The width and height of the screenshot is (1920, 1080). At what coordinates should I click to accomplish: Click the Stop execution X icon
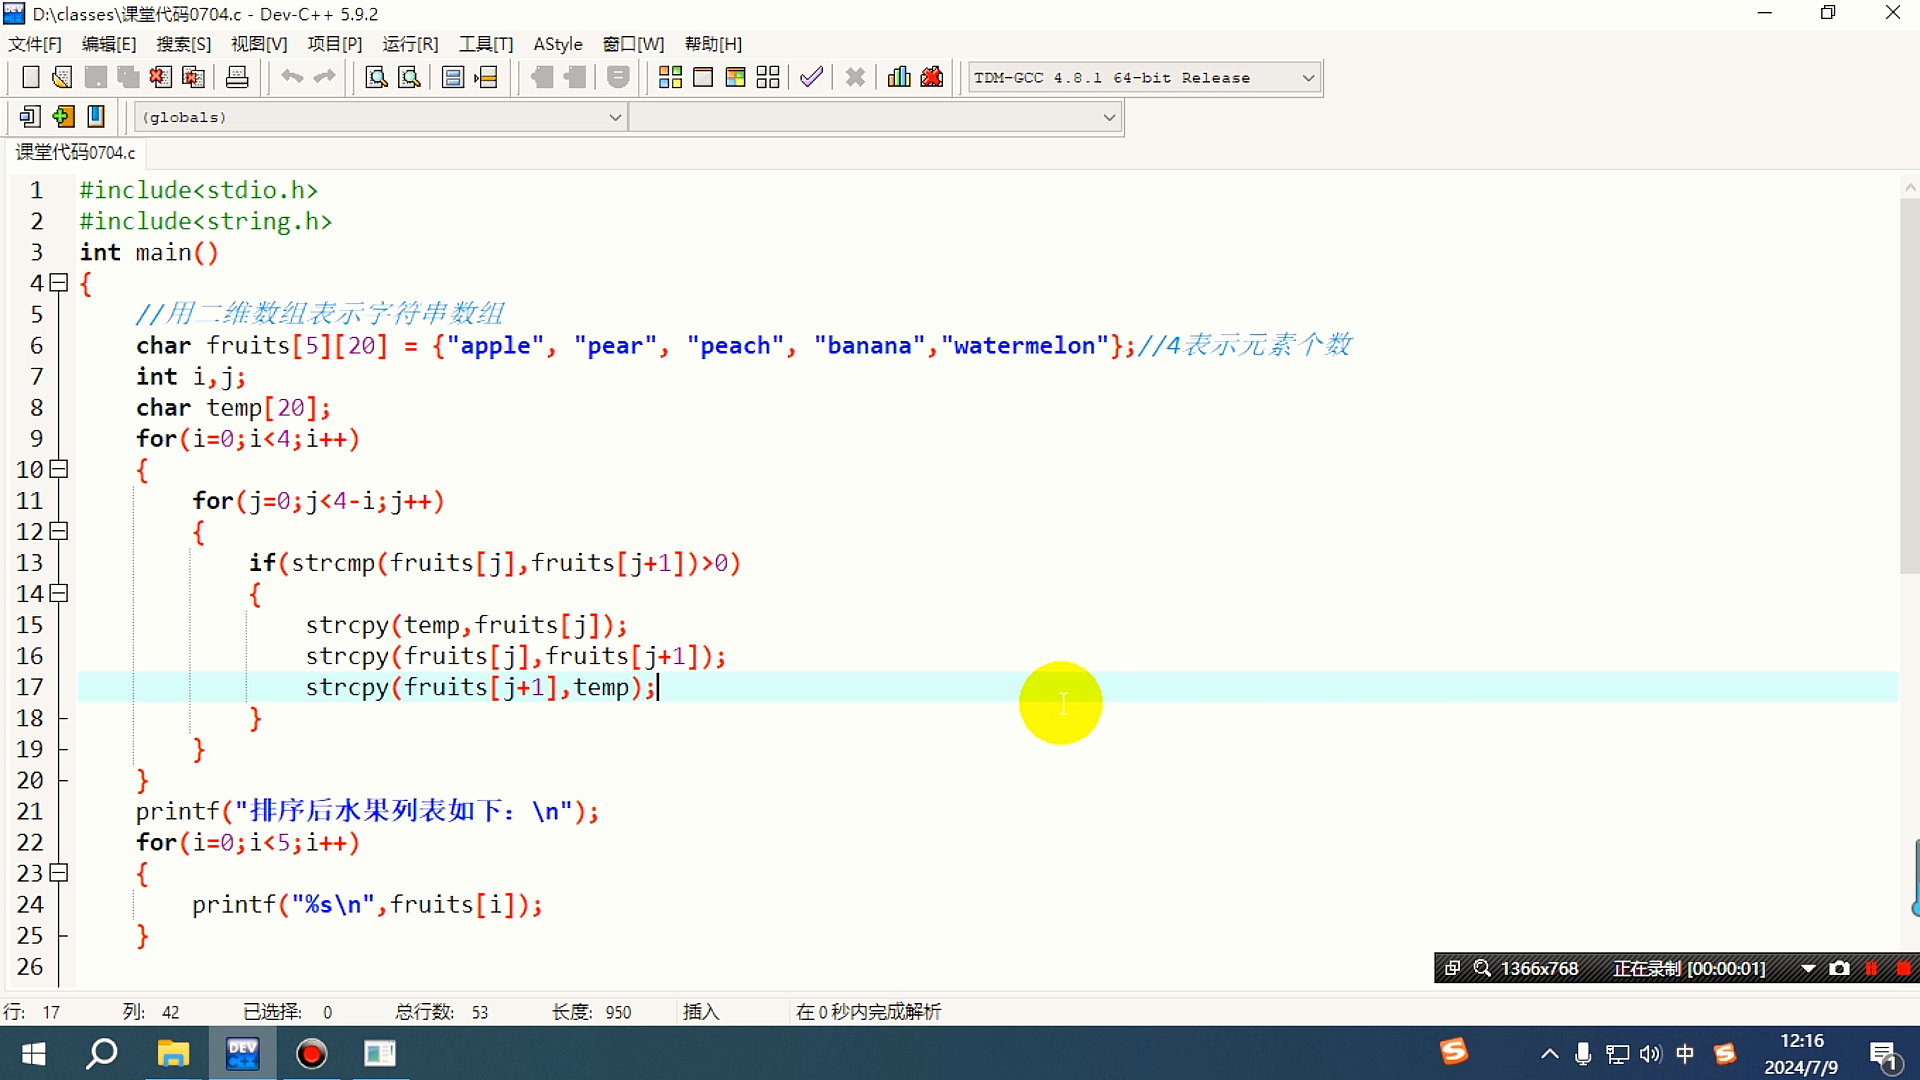coord(855,77)
